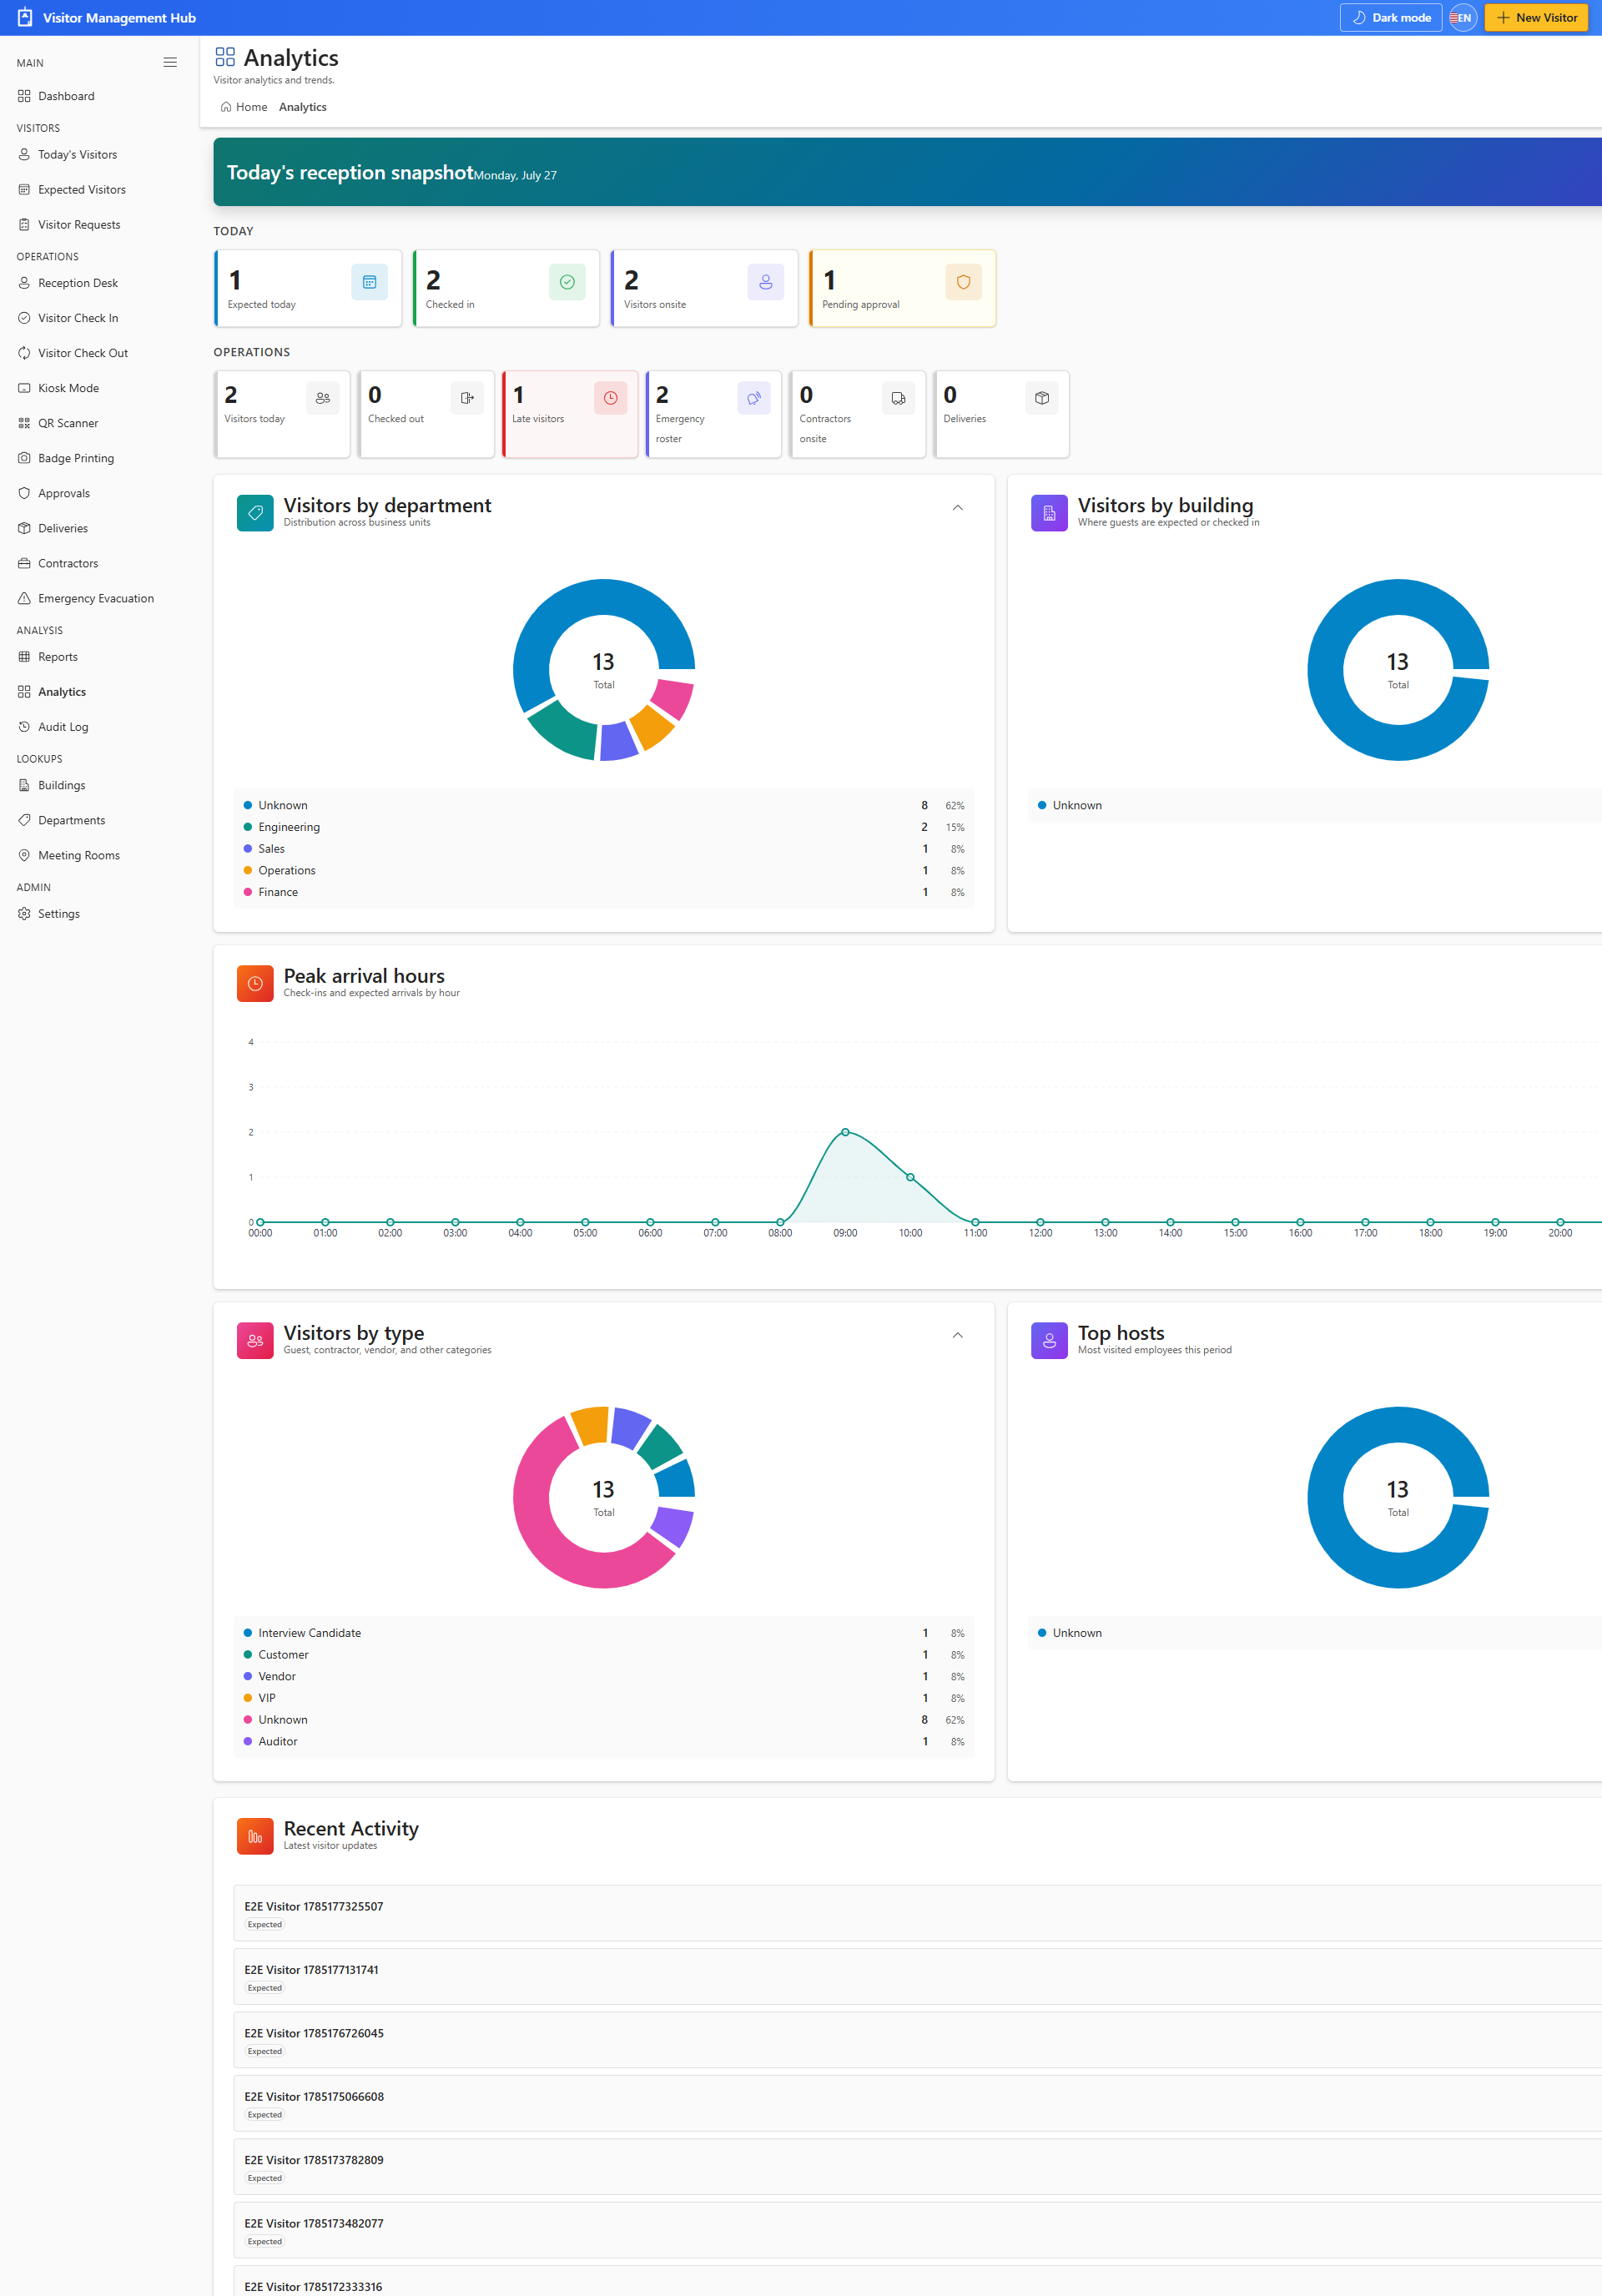The height and width of the screenshot is (2296, 1602).
Task: Click the Settings gear icon
Action: click(x=24, y=914)
